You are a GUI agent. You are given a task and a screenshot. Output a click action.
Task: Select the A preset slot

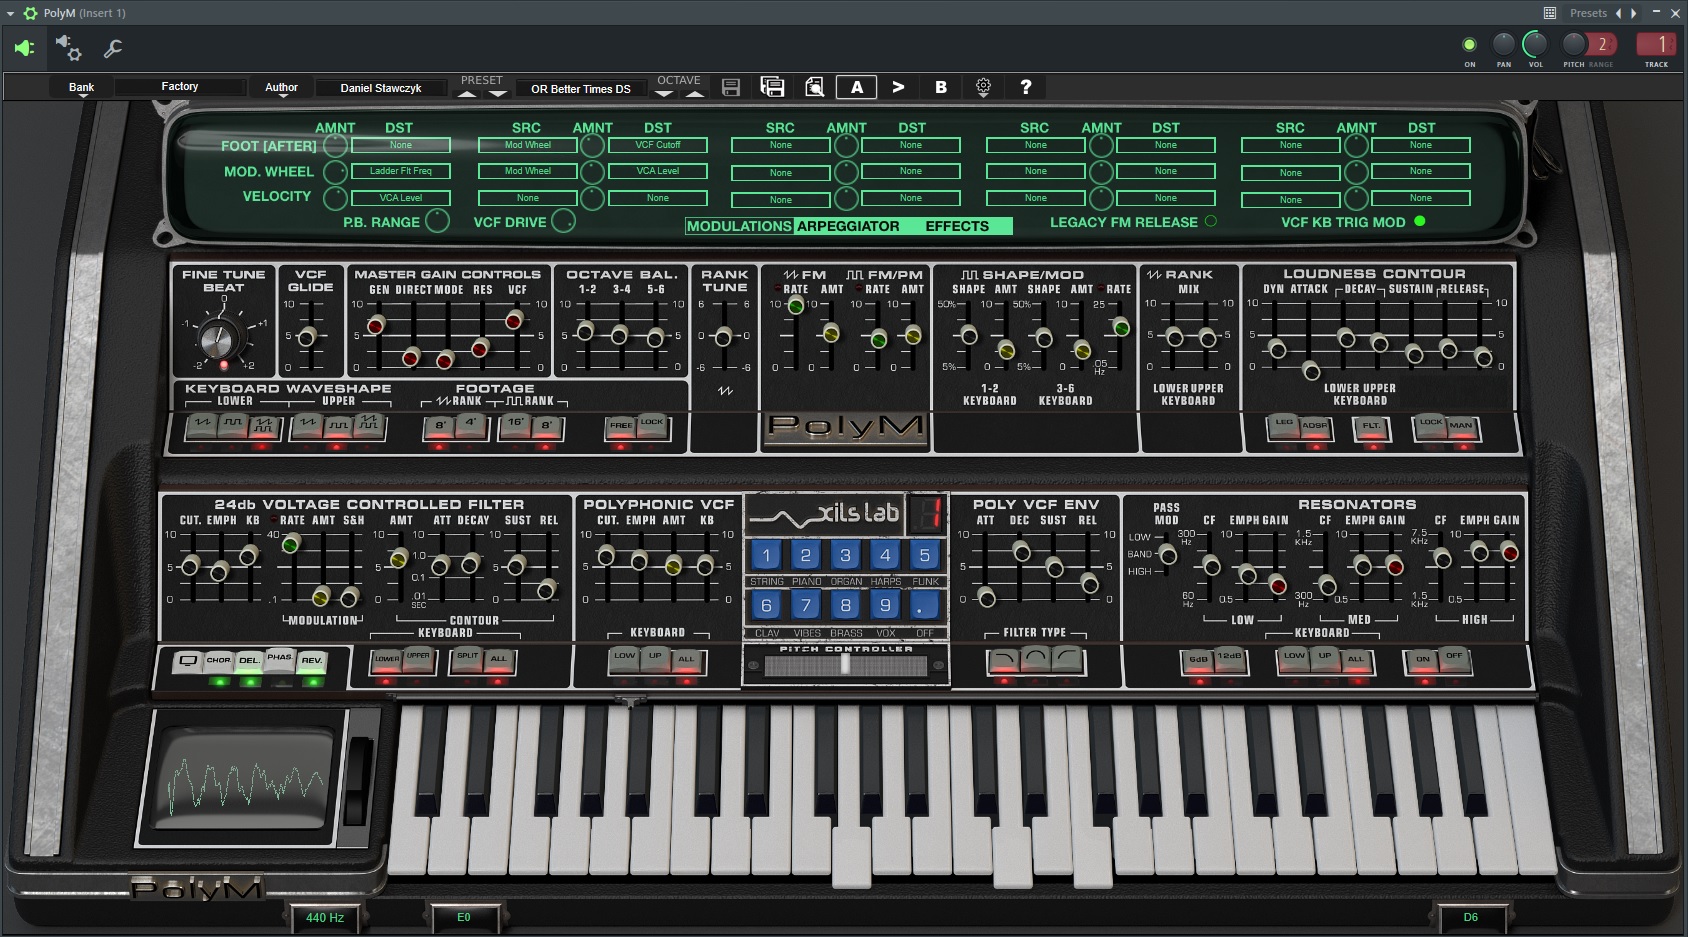point(857,87)
